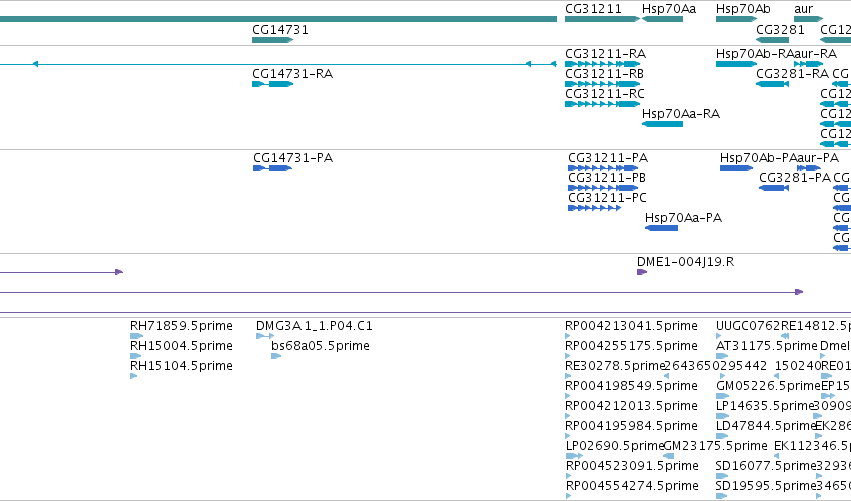This screenshot has height=501, width=851.
Task: Click the CG14731 gene label
Action: (281, 30)
